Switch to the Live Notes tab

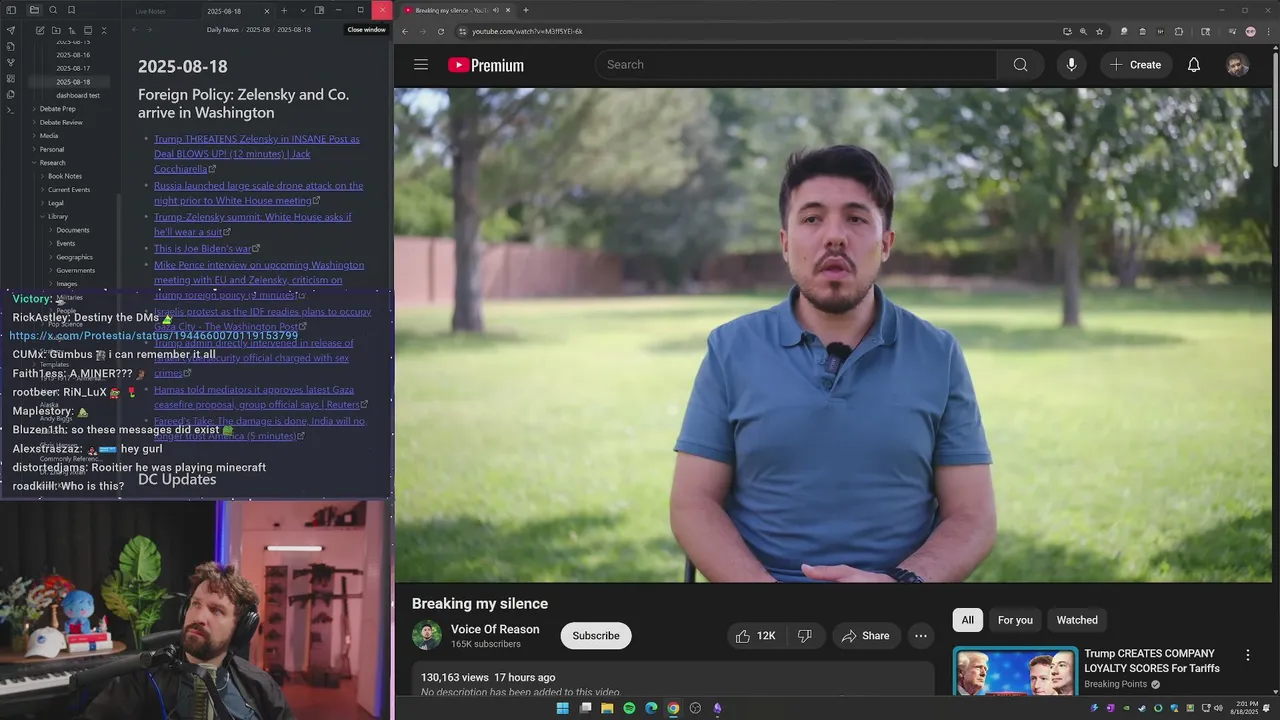click(x=151, y=11)
